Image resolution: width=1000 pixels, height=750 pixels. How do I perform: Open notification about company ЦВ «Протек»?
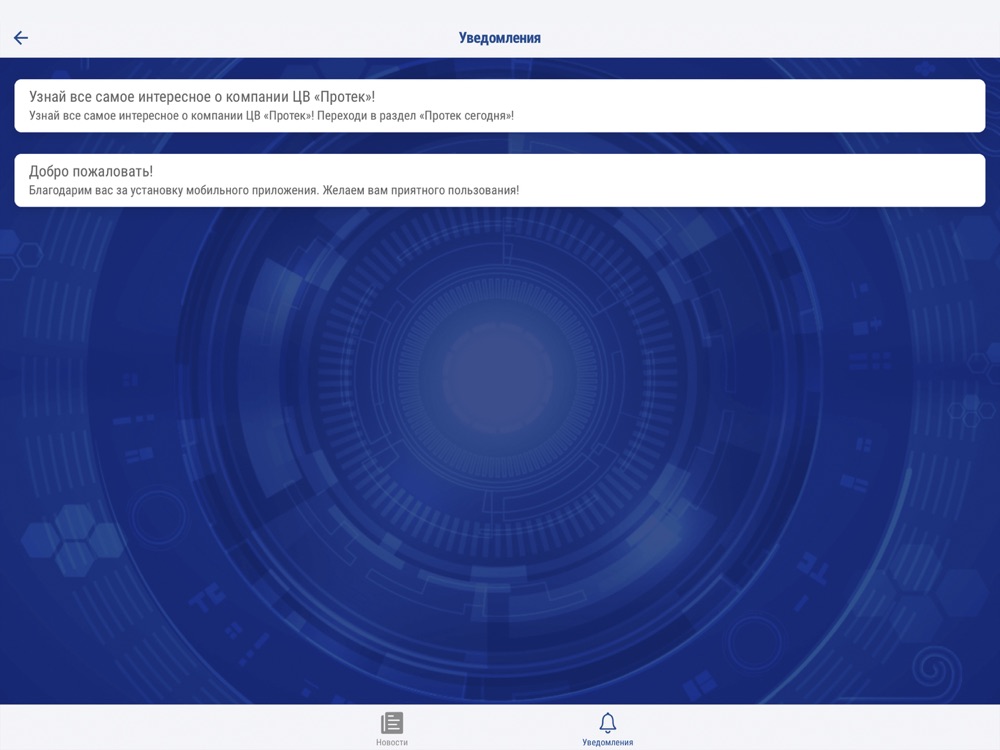click(499, 106)
